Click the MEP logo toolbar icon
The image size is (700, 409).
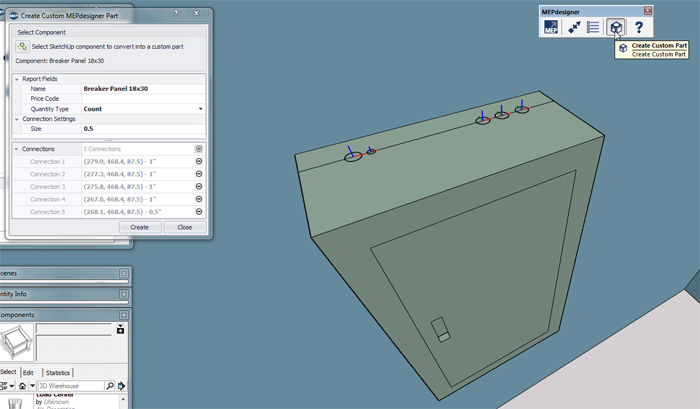[551, 27]
